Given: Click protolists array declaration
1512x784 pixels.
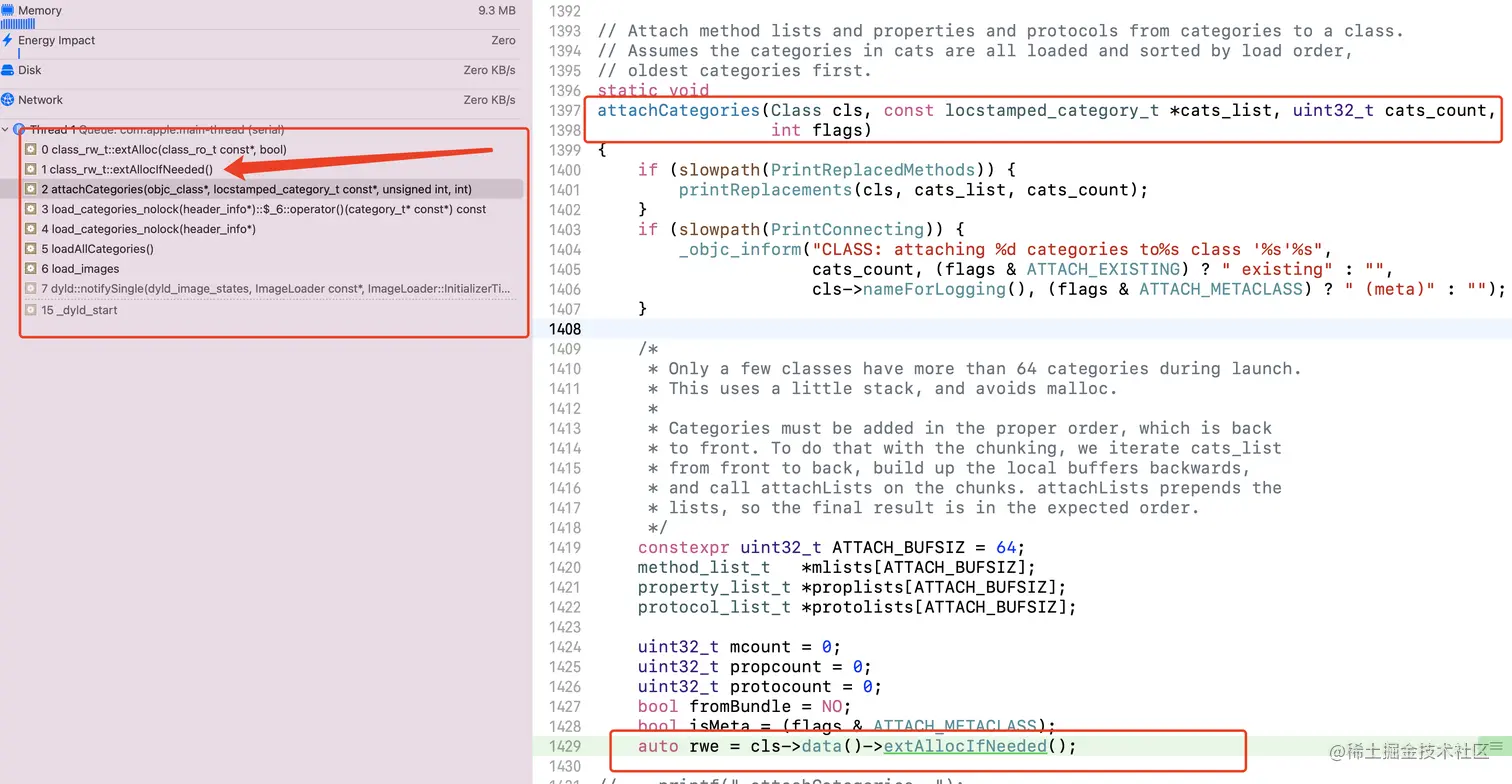Looking at the screenshot, I should pyautogui.click(x=857, y=607).
